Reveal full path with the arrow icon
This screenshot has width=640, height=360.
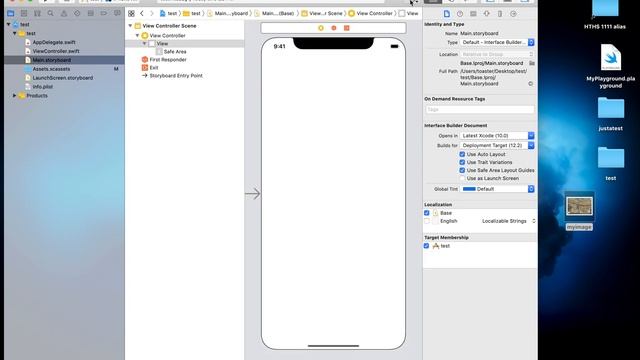531,84
